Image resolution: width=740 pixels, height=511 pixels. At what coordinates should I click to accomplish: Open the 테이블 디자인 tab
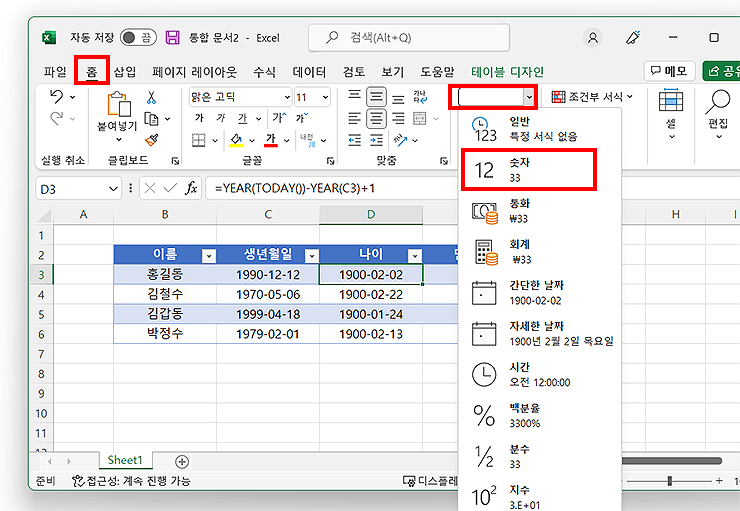click(x=507, y=72)
